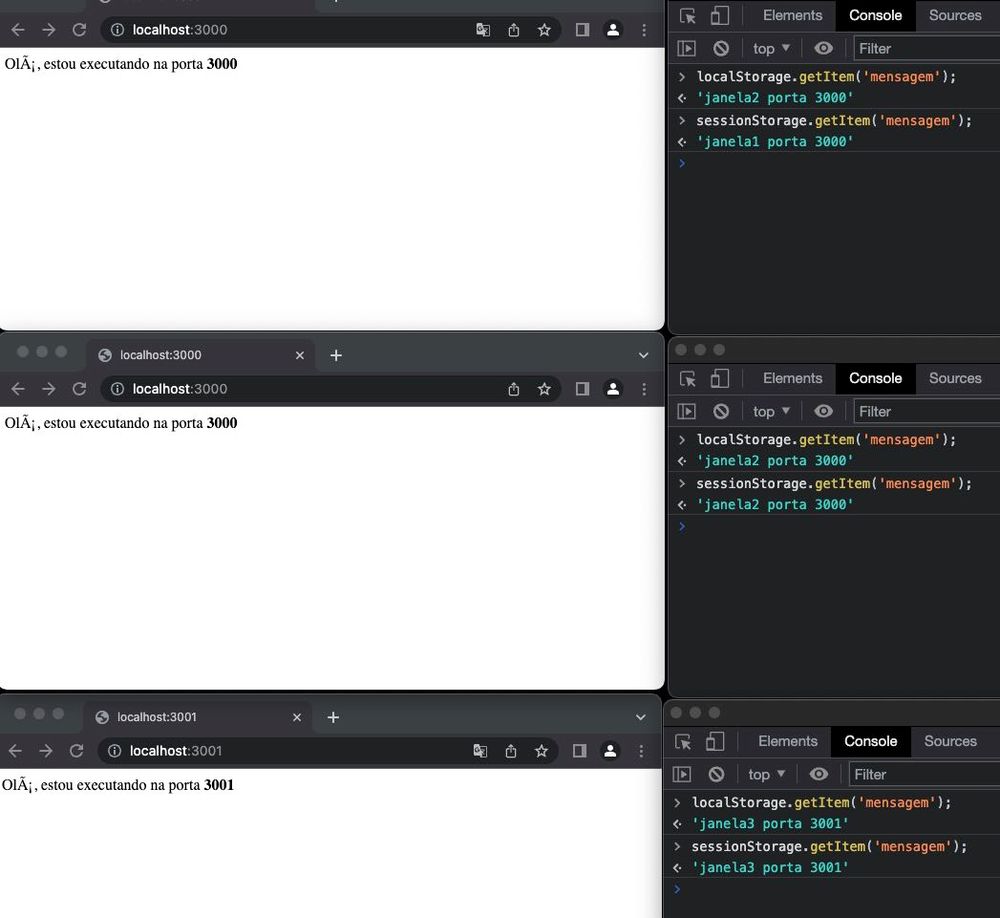Toggle device toolbar in the bottom DevTools panel
This screenshot has width=1000, height=918.
(x=715, y=742)
